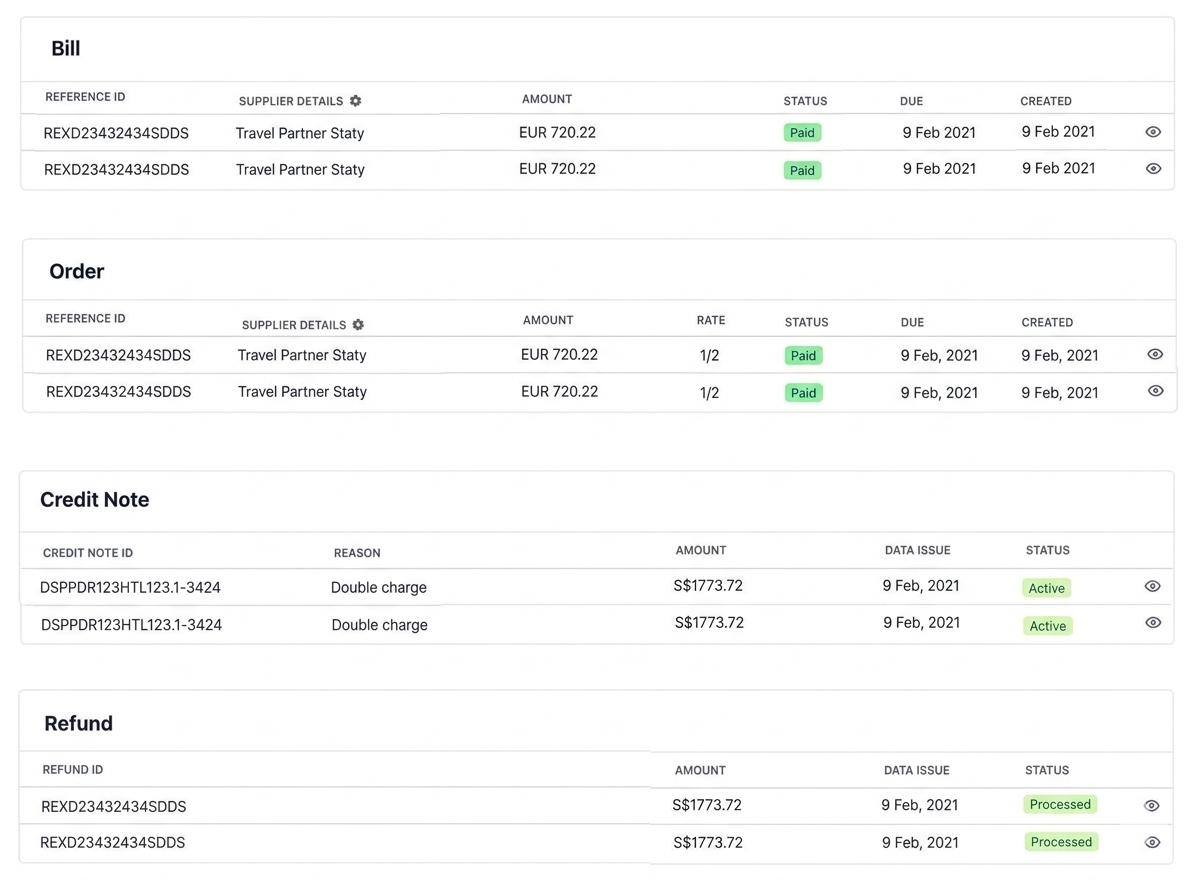Image resolution: width=1200 pixels, height=880 pixels.
Task: Click eye icon on first Order row
Action: tap(1155, 354)
